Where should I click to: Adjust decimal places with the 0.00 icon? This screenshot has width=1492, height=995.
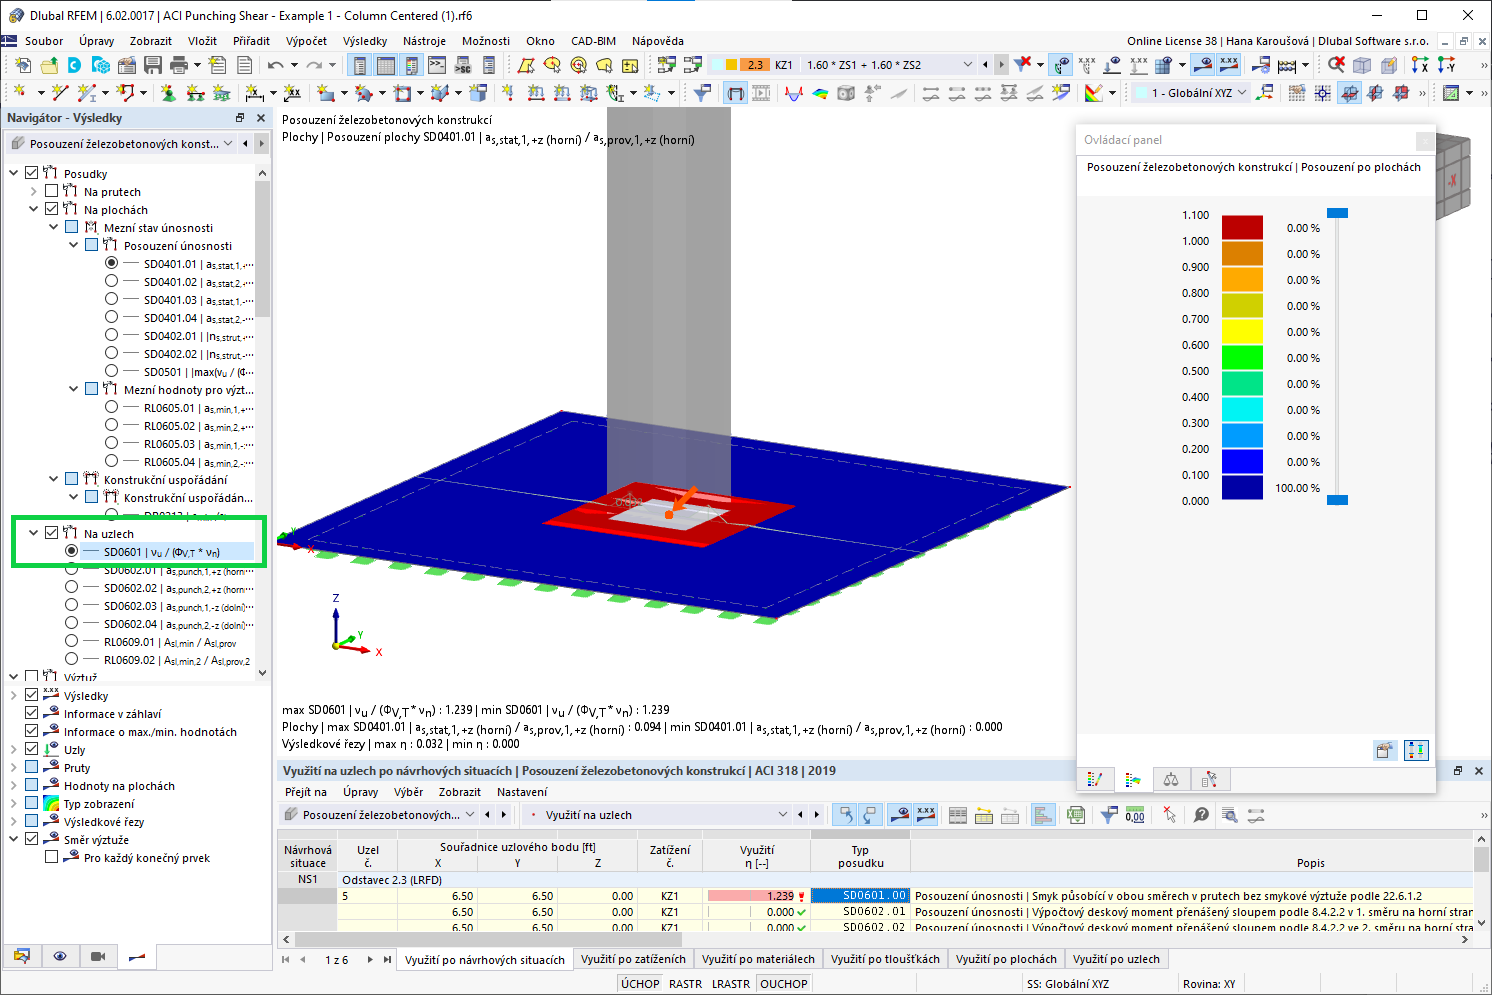pos(1135,815)
